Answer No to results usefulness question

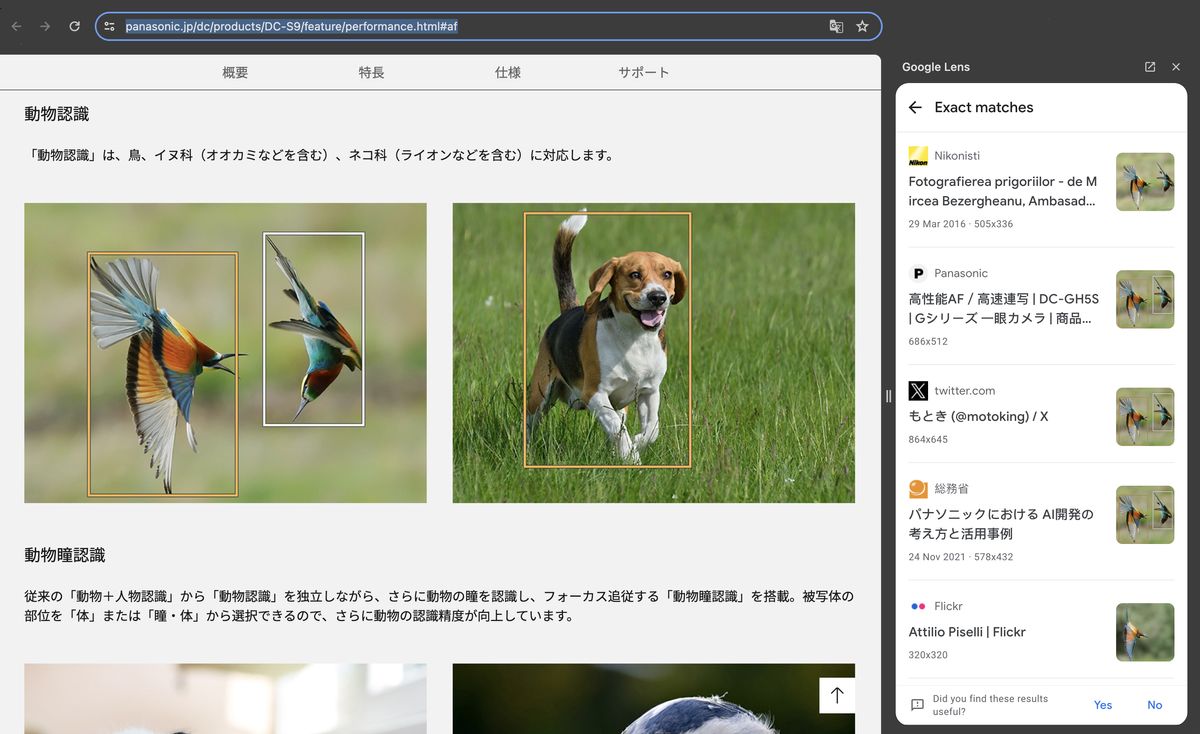(1154, 705)
